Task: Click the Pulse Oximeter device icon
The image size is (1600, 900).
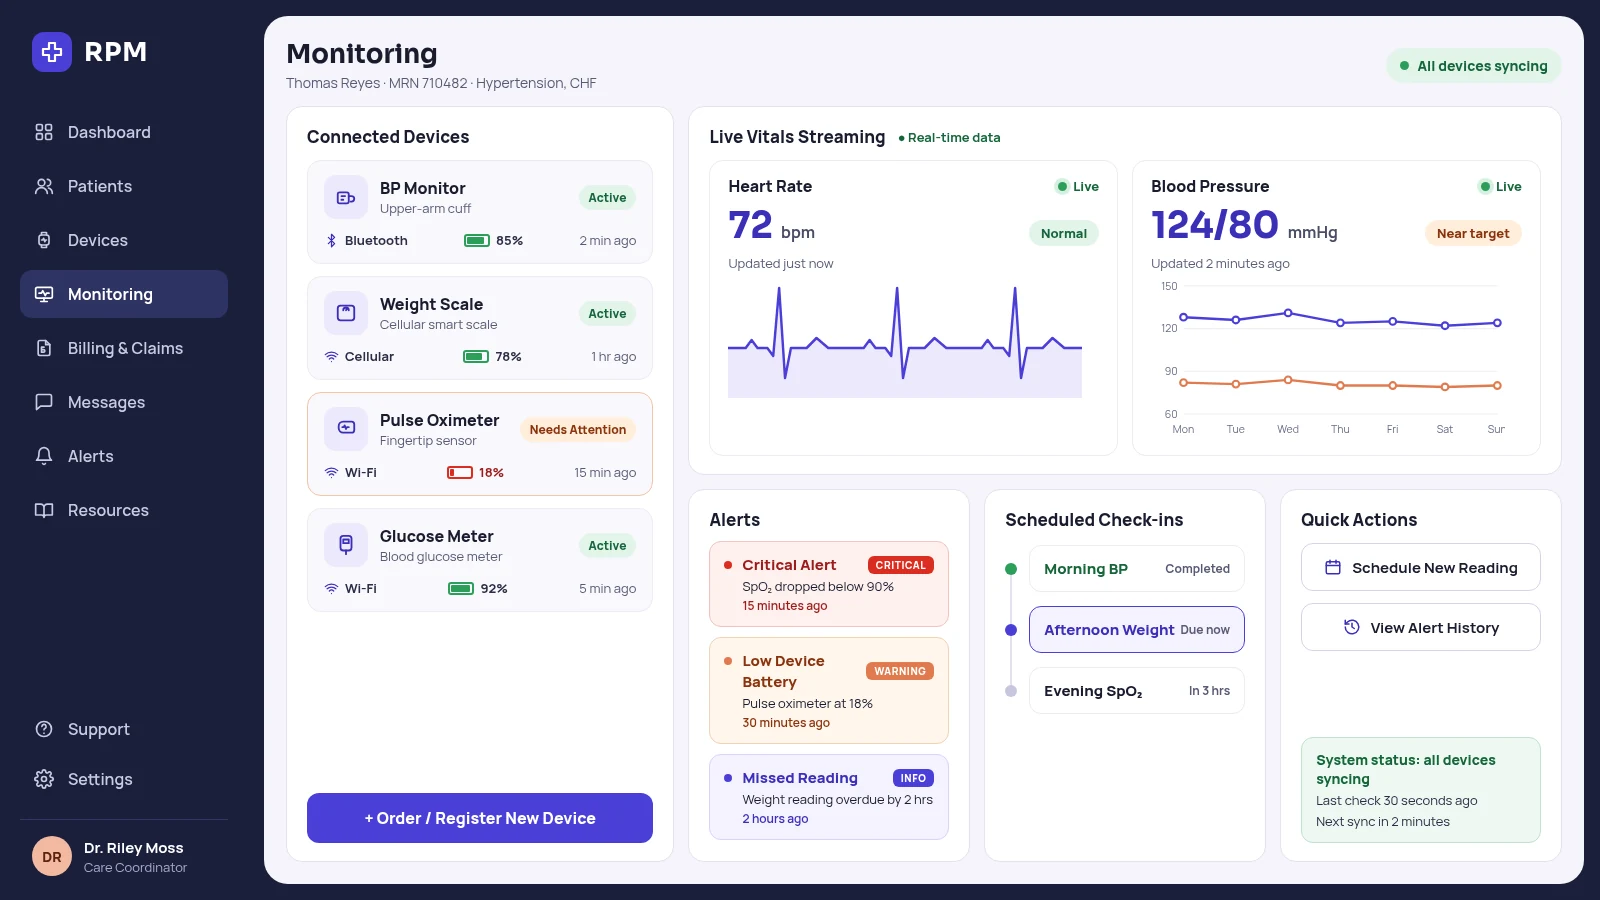Action: [x=346, y=430]
